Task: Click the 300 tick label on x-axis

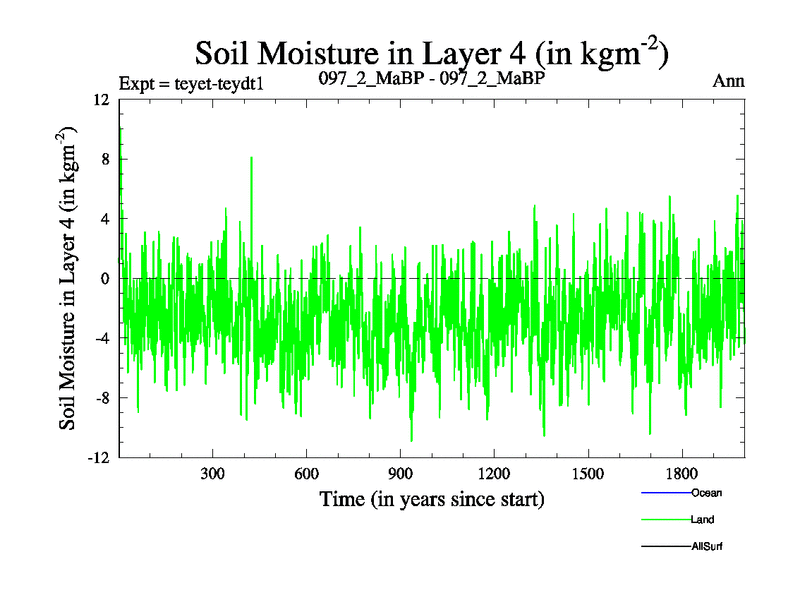Action: point(212,473)
